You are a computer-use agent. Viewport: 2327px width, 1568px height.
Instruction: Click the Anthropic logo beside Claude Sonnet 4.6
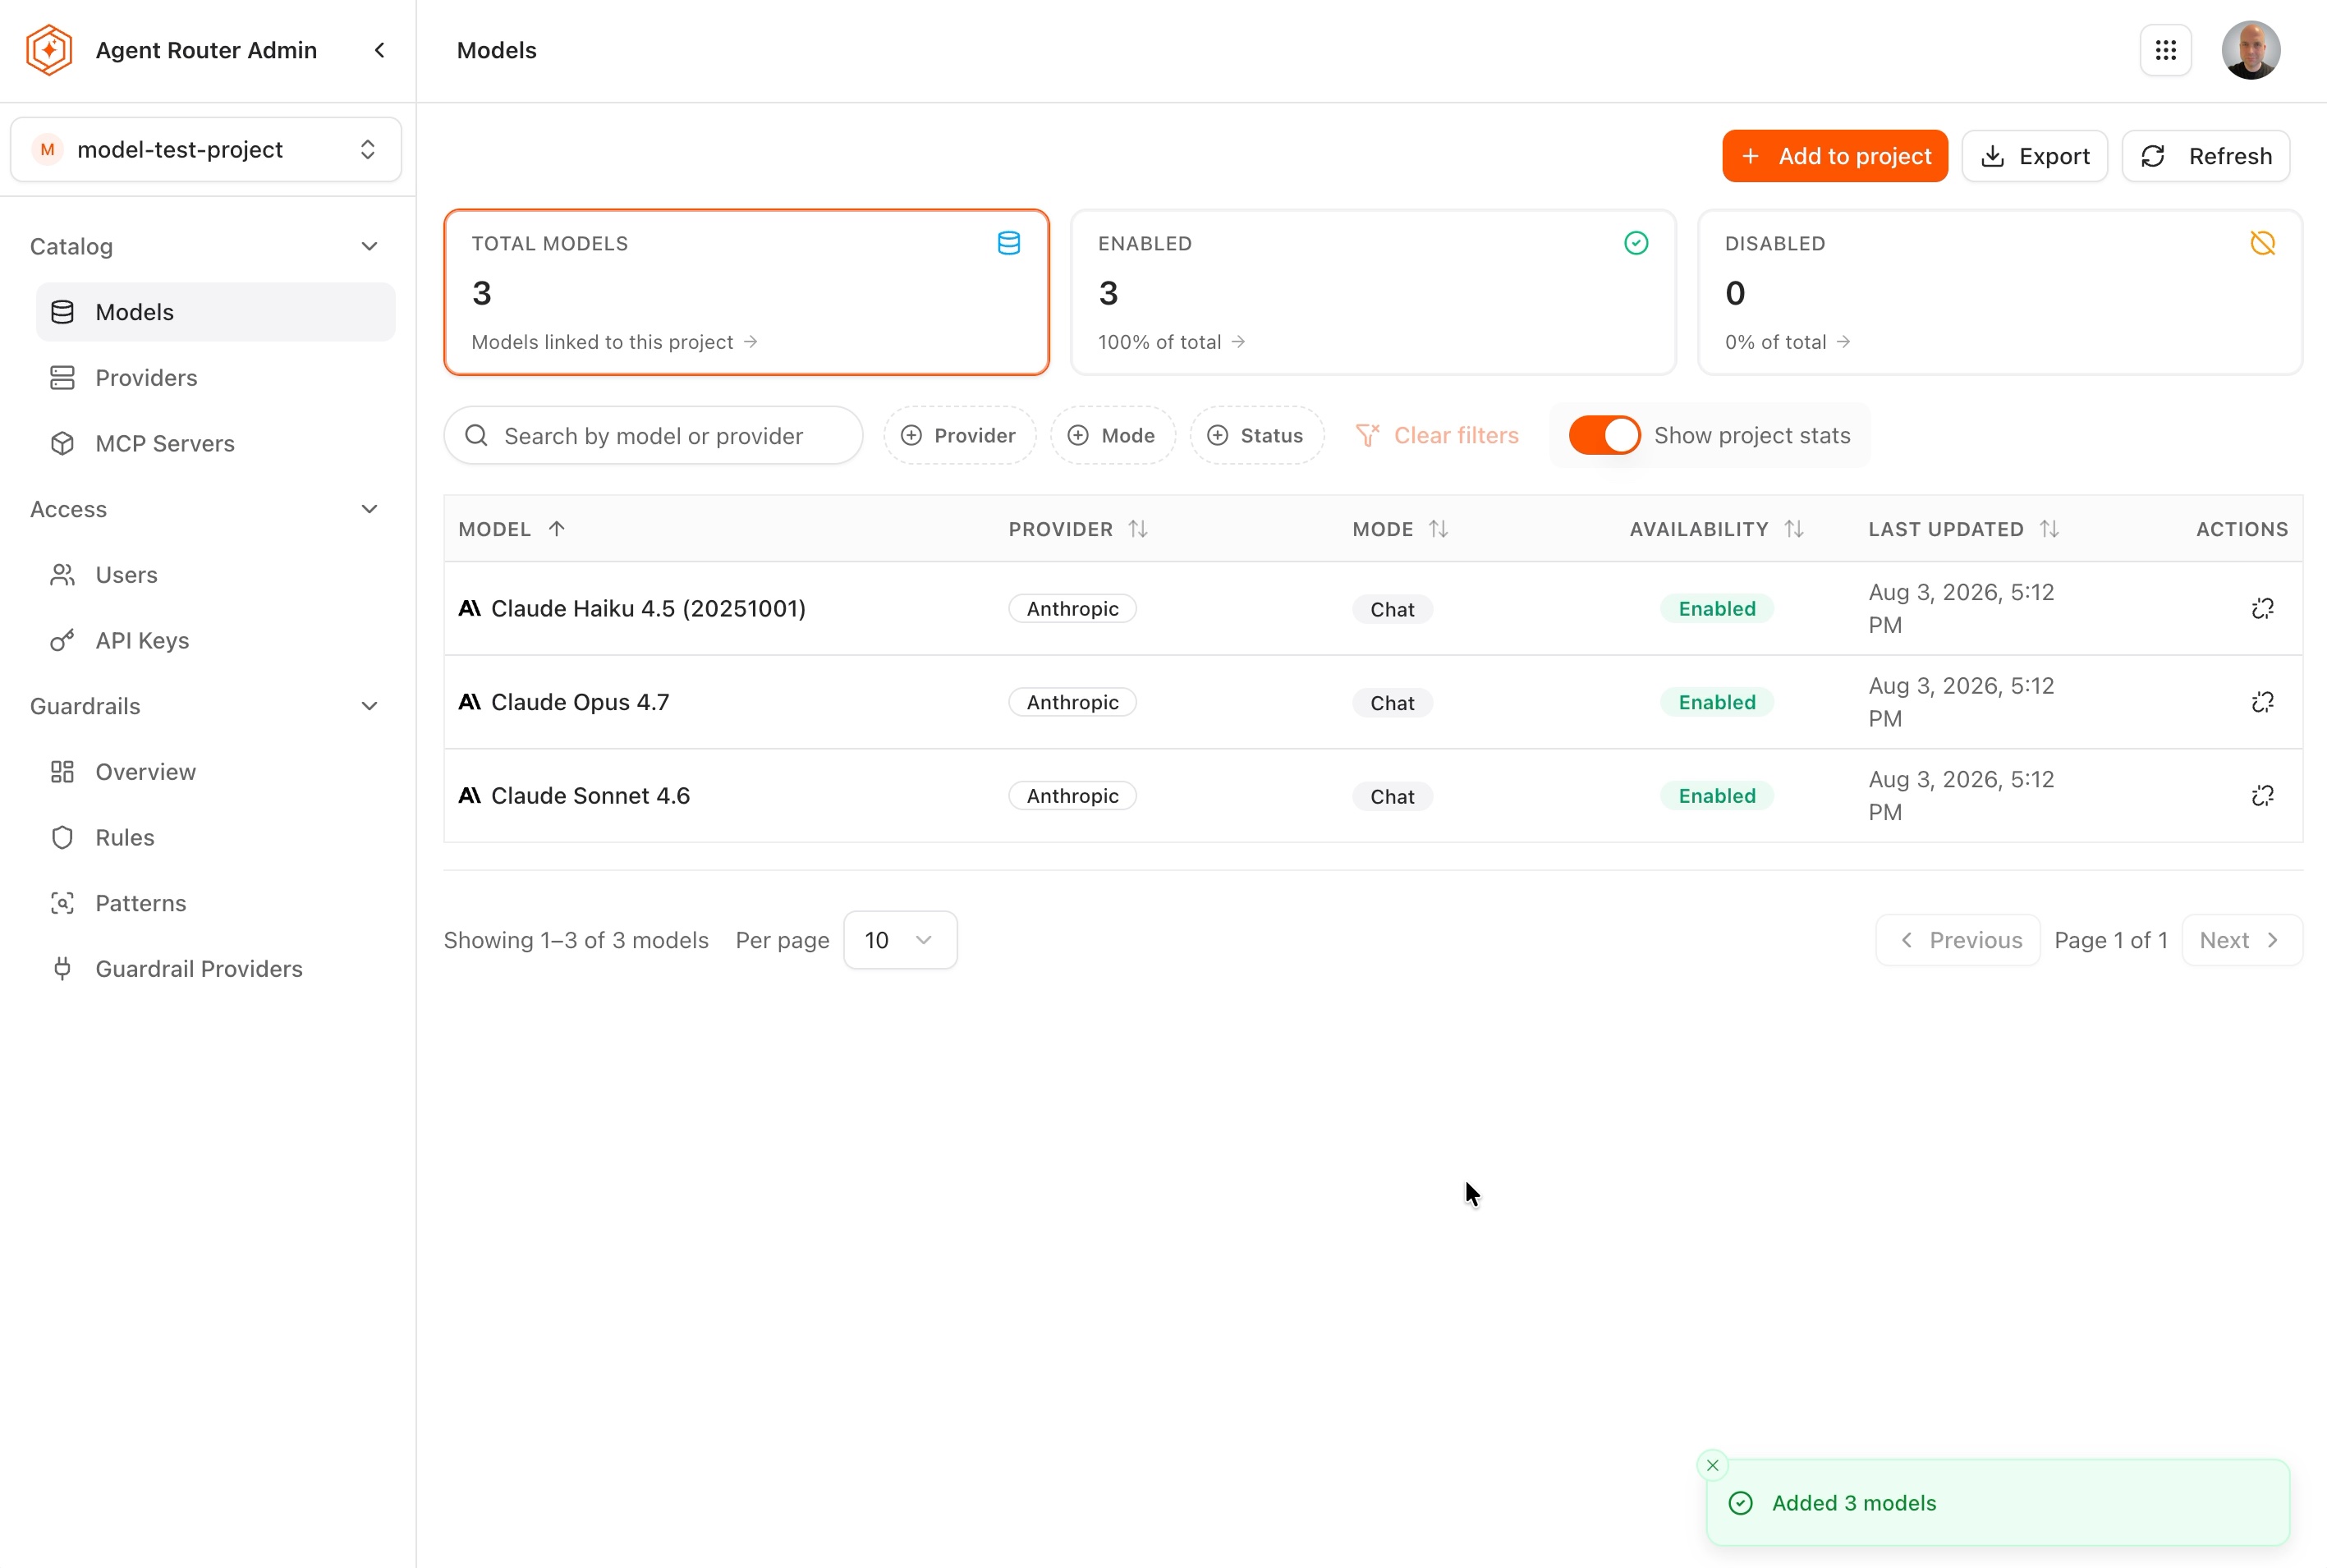[469, 796]
